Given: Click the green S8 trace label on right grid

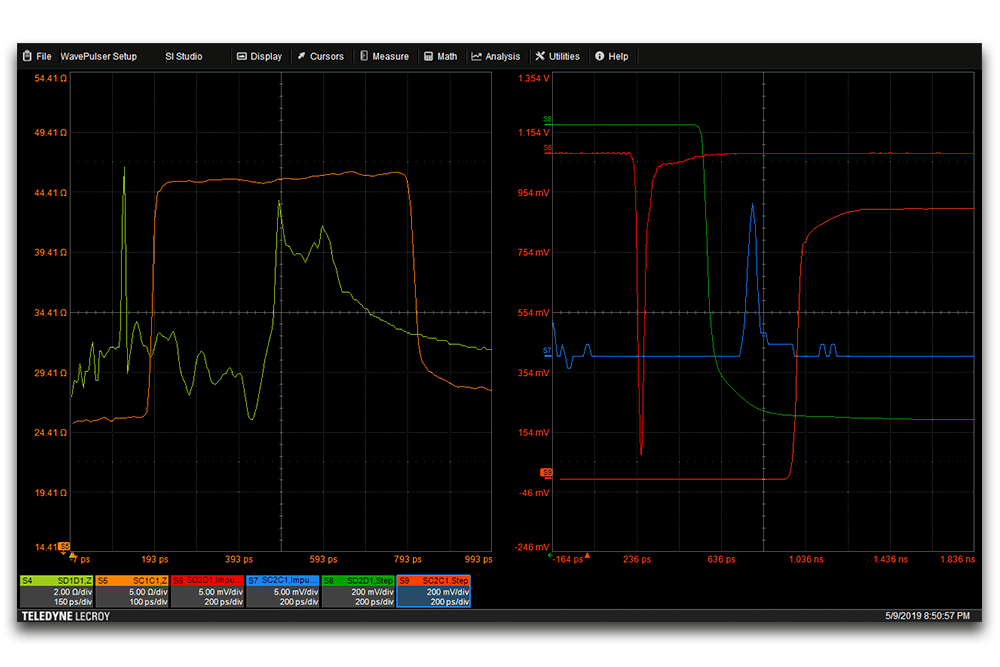Looking at the screenshot, I should pyautogui.click(x=547, y=120).
